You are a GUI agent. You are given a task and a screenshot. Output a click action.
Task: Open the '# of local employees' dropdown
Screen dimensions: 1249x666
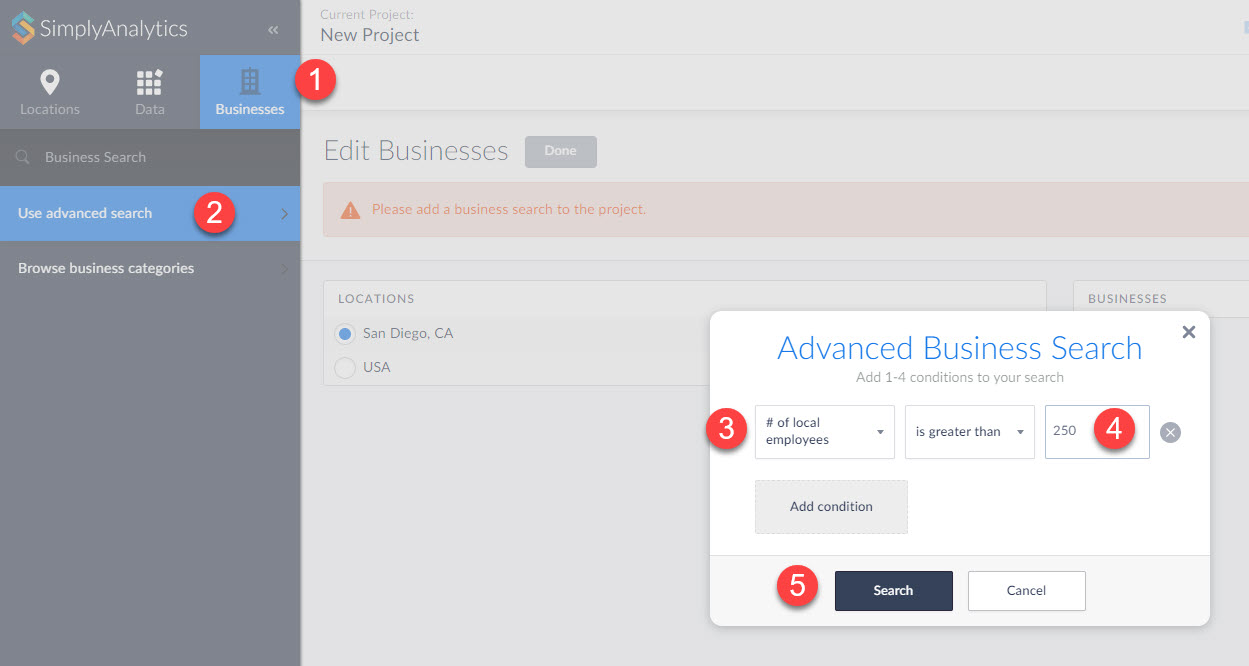coord(824,432)
